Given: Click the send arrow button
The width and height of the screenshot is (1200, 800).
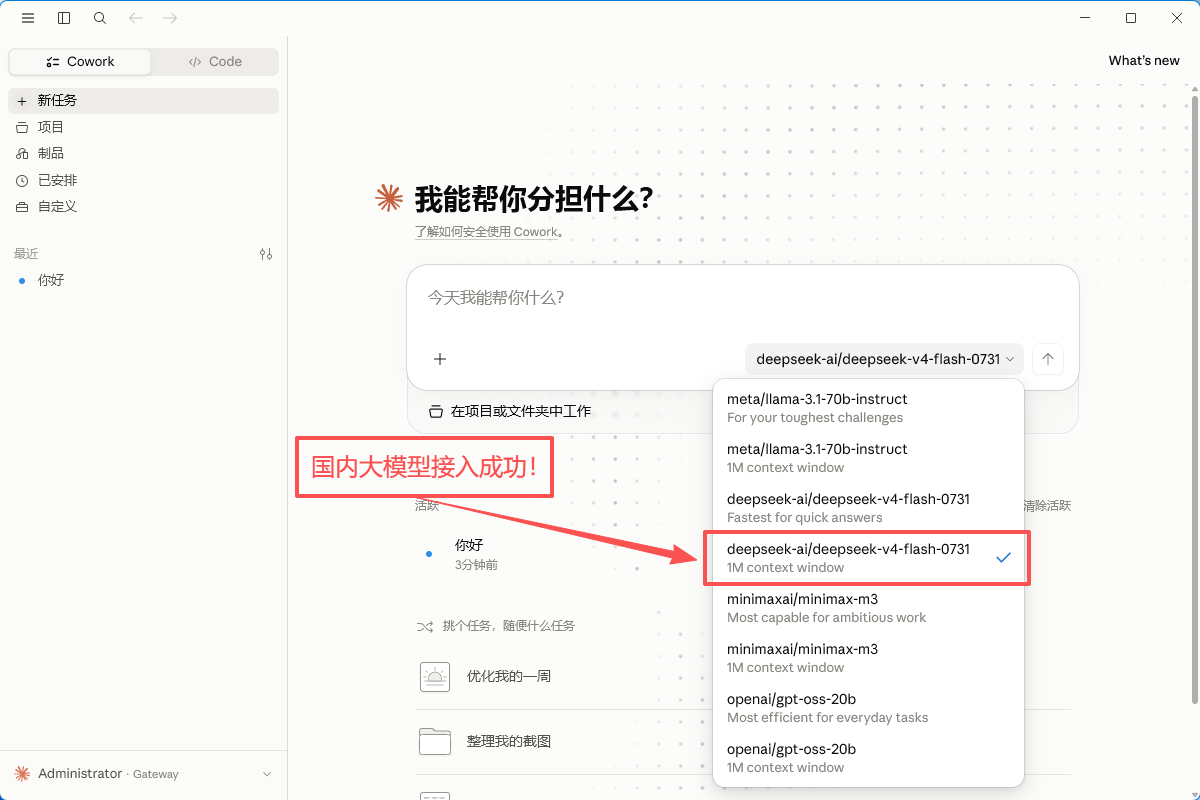Looking at the screenshot, I should 1048,359.
